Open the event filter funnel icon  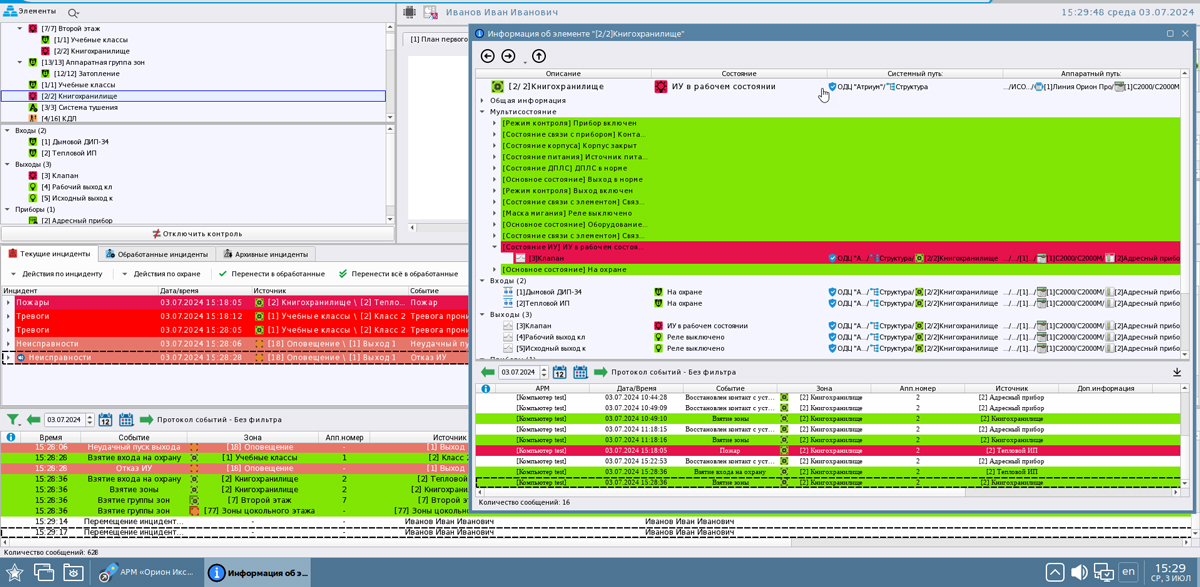13,420
